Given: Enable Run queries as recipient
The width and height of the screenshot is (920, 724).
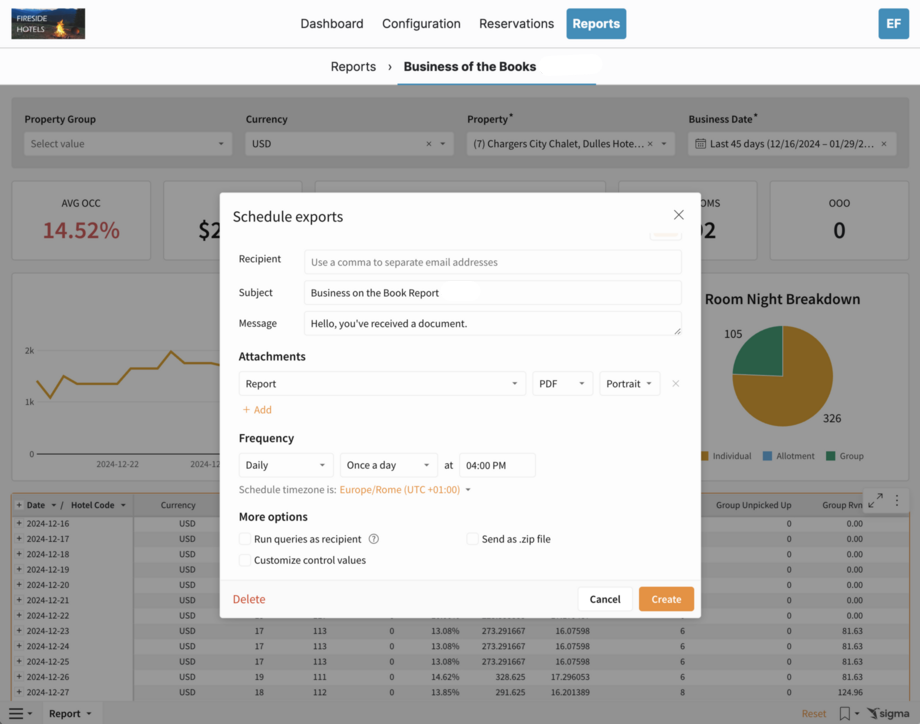Looking at the screenshot, I should 245,539.
